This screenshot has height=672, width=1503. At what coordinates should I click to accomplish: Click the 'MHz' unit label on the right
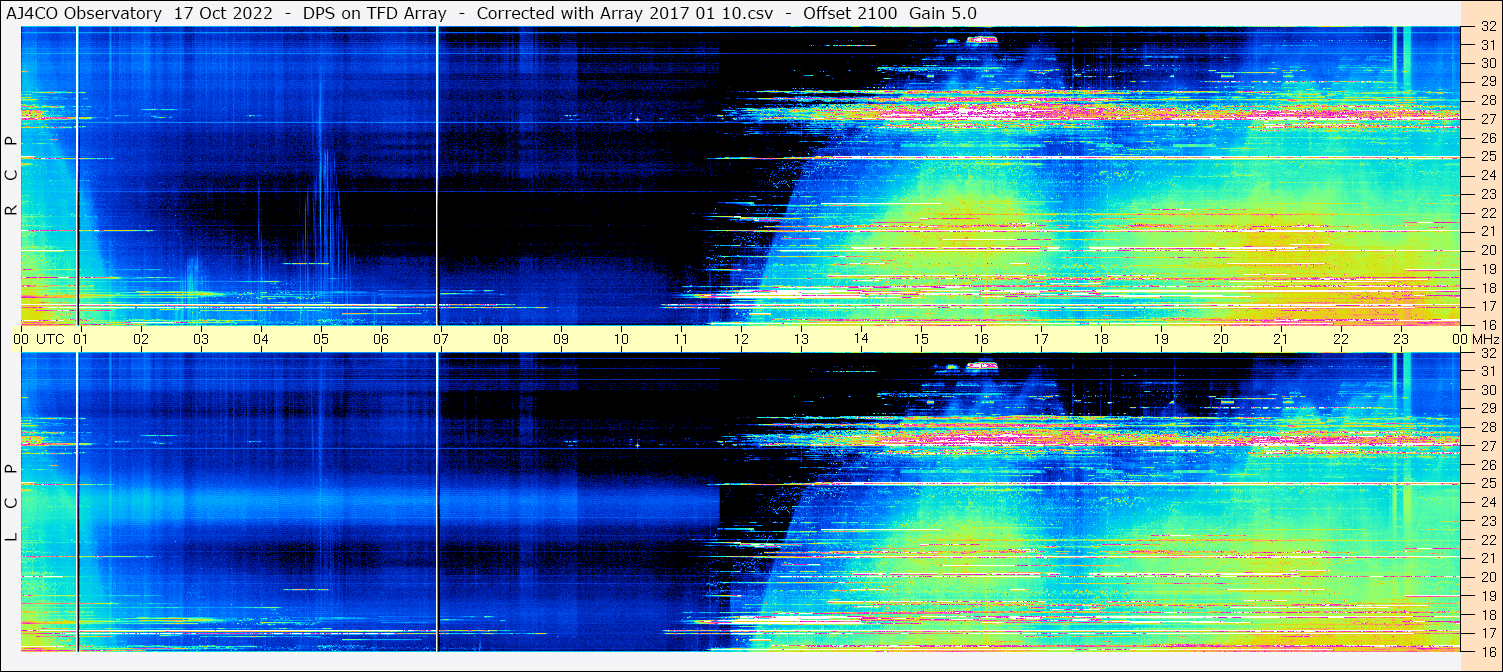click(1481, 339)
